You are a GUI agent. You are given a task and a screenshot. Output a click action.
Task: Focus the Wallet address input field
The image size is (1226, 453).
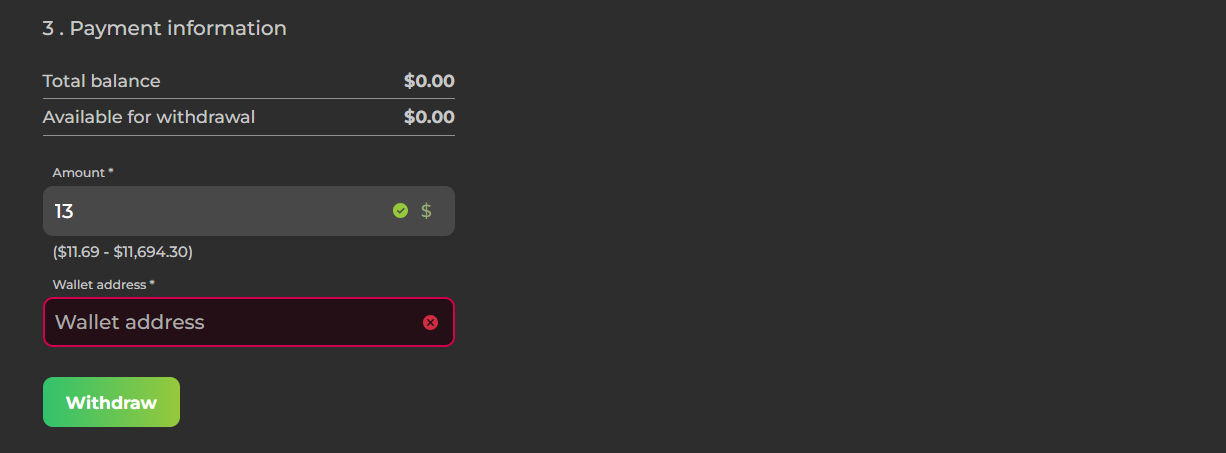click(230, 322)
